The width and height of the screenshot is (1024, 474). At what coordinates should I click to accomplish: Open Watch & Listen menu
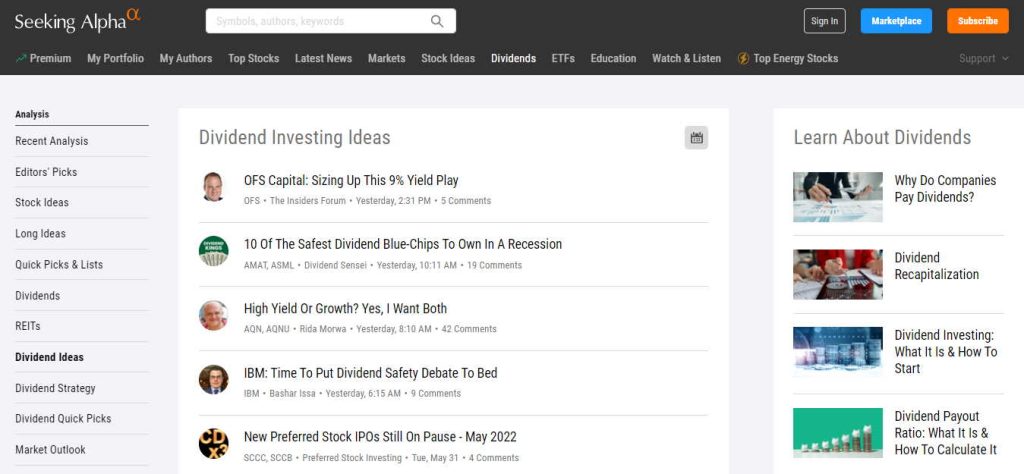point(686,59)
